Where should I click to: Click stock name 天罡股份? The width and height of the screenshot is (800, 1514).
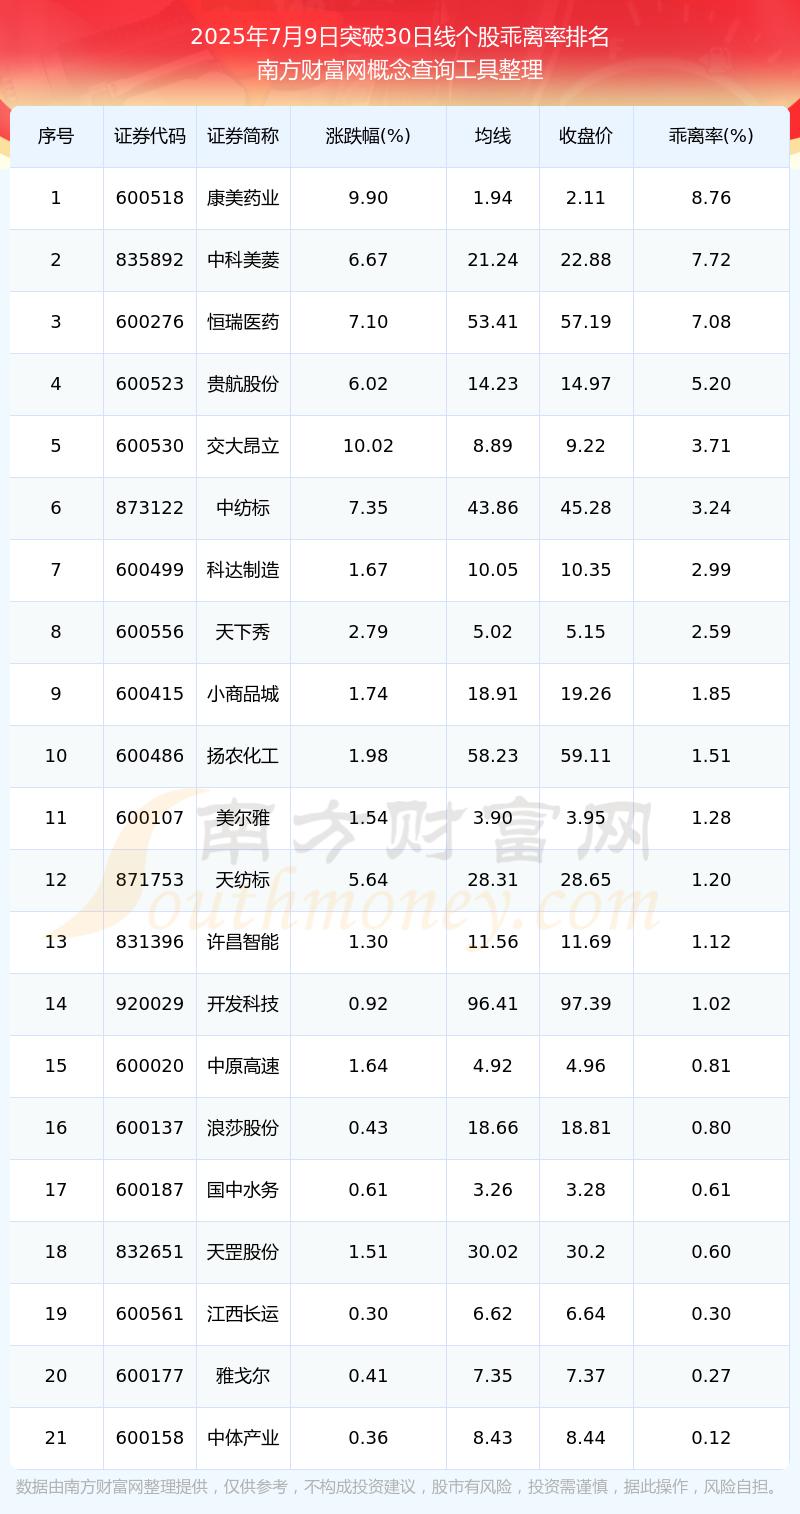point(243,1252)
